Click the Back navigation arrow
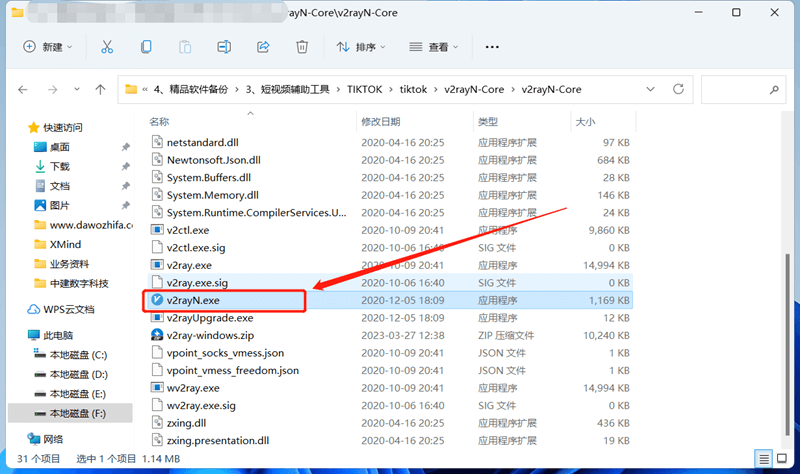The width and height of the screenshot is (800, 474). click(22, 90)
